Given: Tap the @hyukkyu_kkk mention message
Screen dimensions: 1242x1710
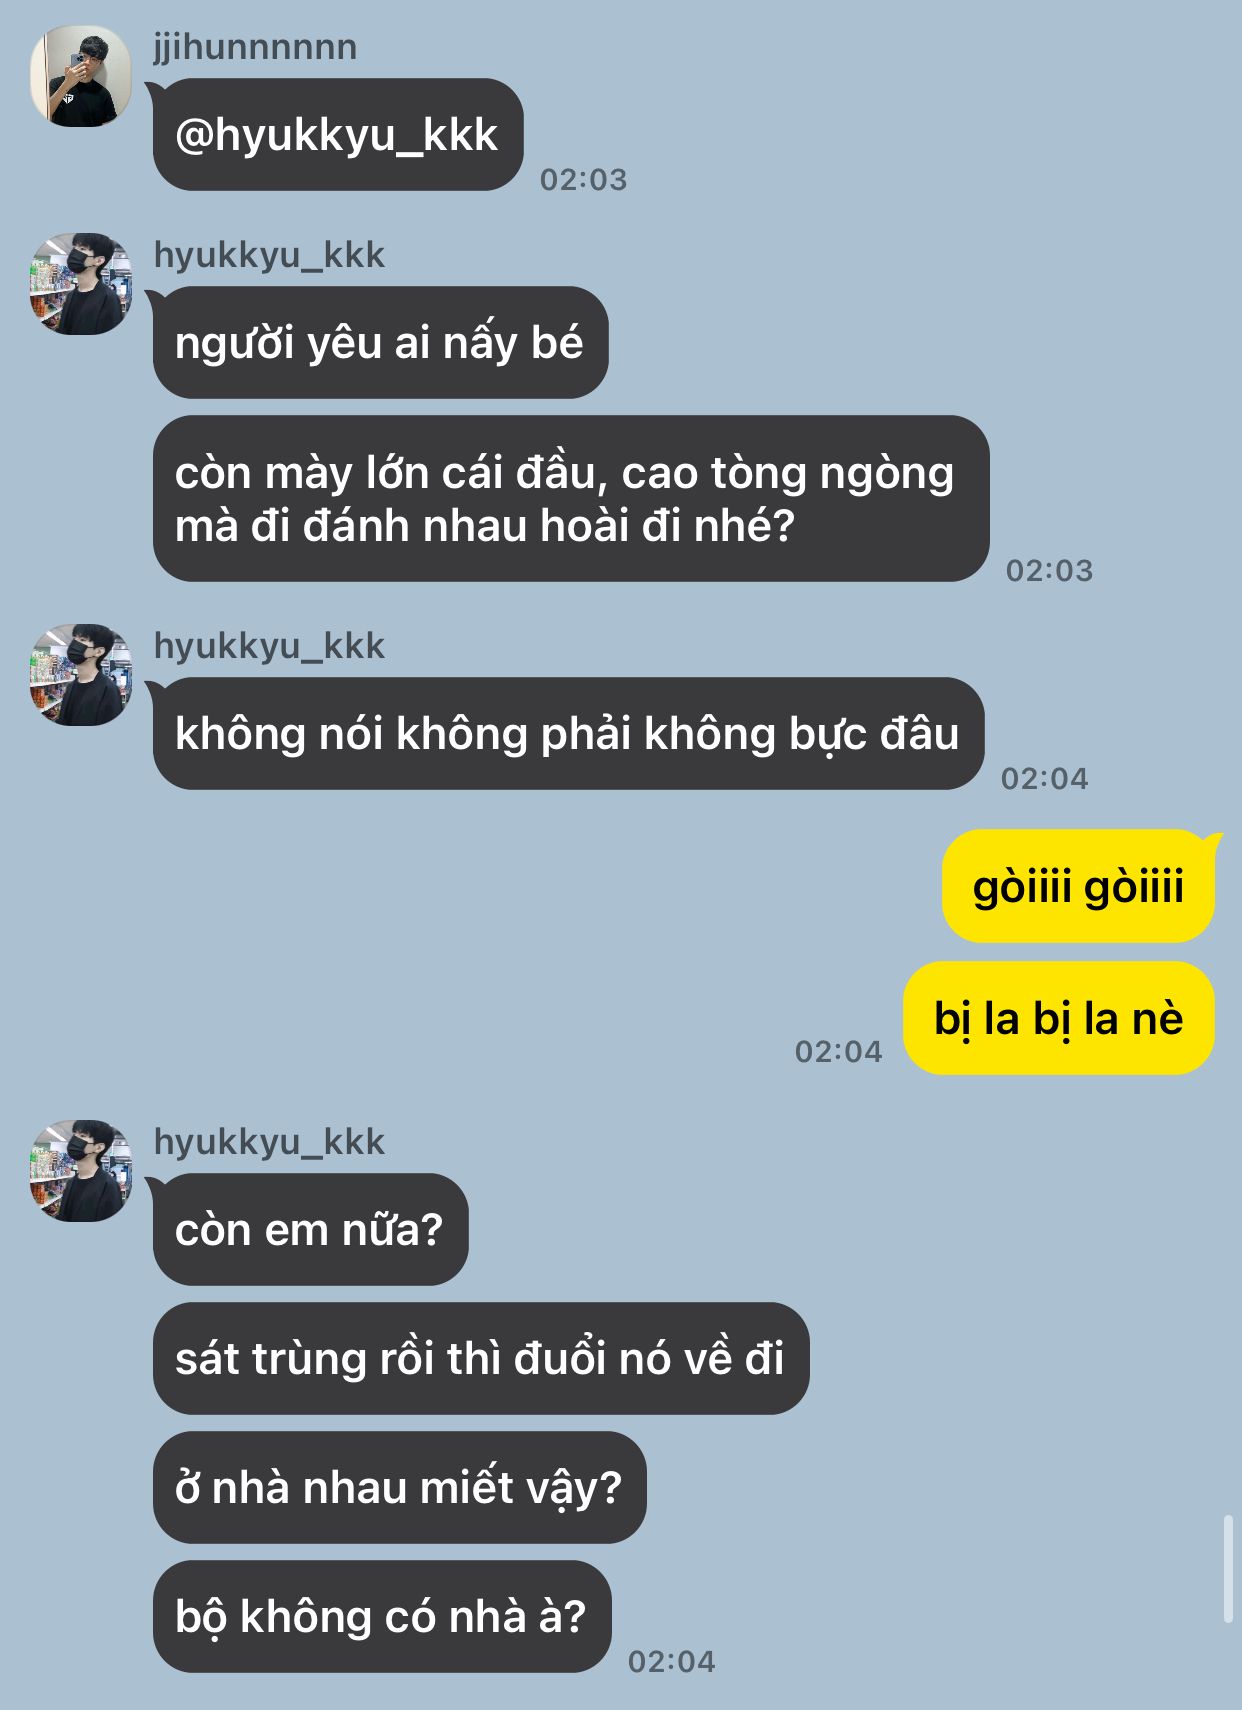Looking at the screenshot, I should click(x=338, y=135).
